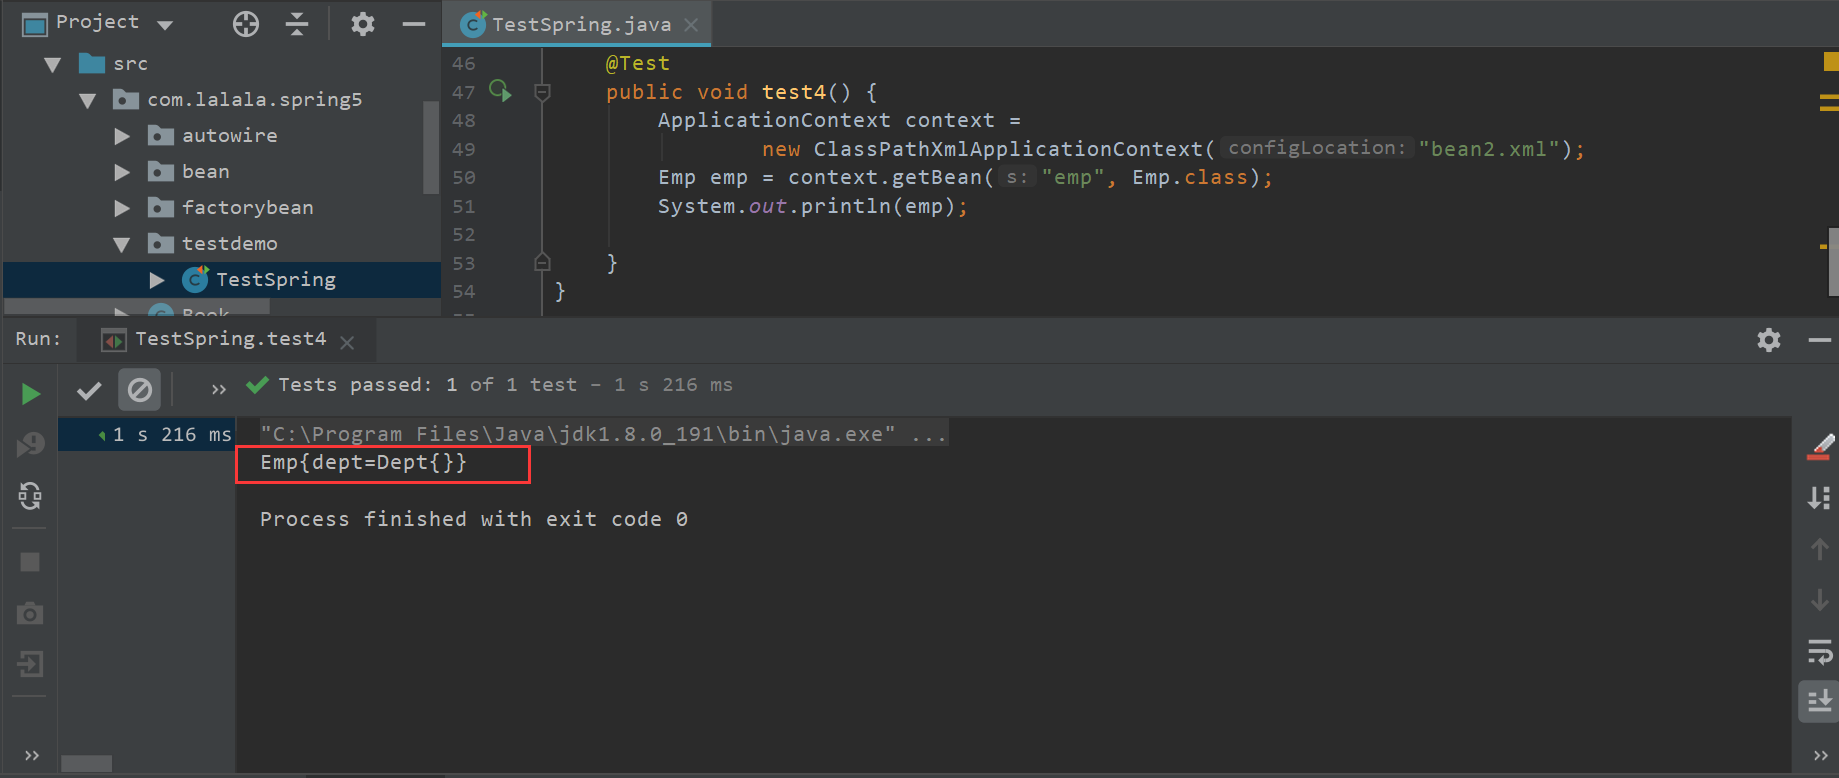The width and height of the screenshot is (1839, 778).
Task: Click the @Test annotation
Action: click(637, 63)
